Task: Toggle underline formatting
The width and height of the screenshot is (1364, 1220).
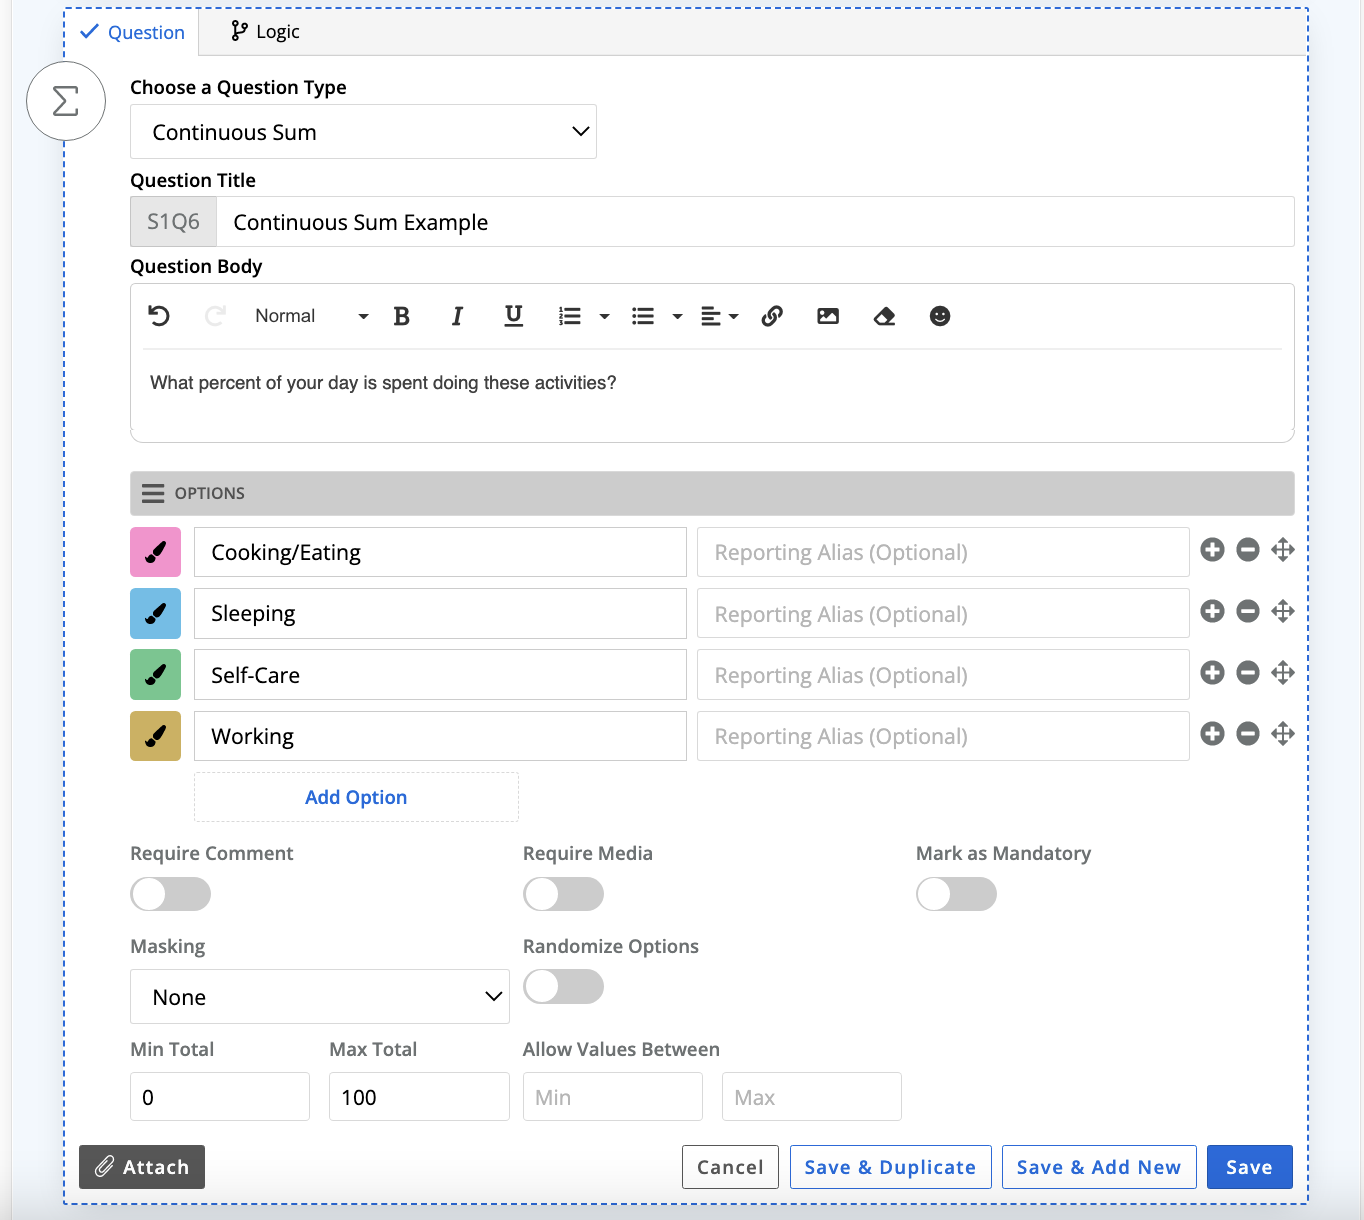Action: [513, 316]
